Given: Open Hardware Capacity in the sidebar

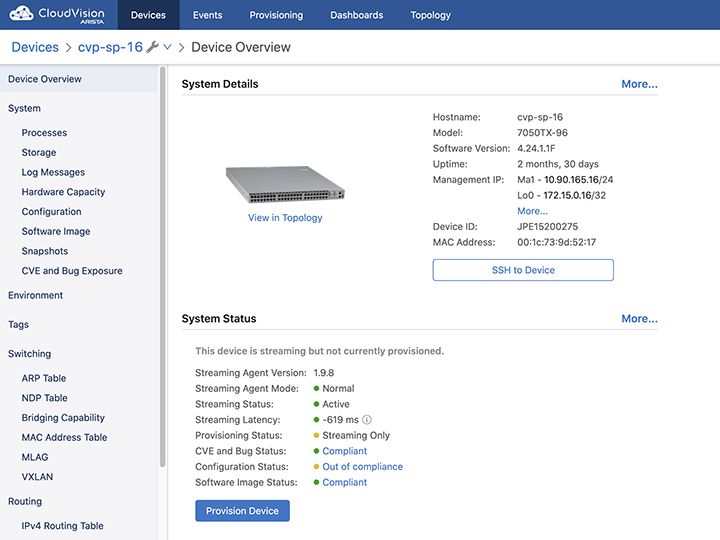Looking at the screenshot, I should (63, 192).
